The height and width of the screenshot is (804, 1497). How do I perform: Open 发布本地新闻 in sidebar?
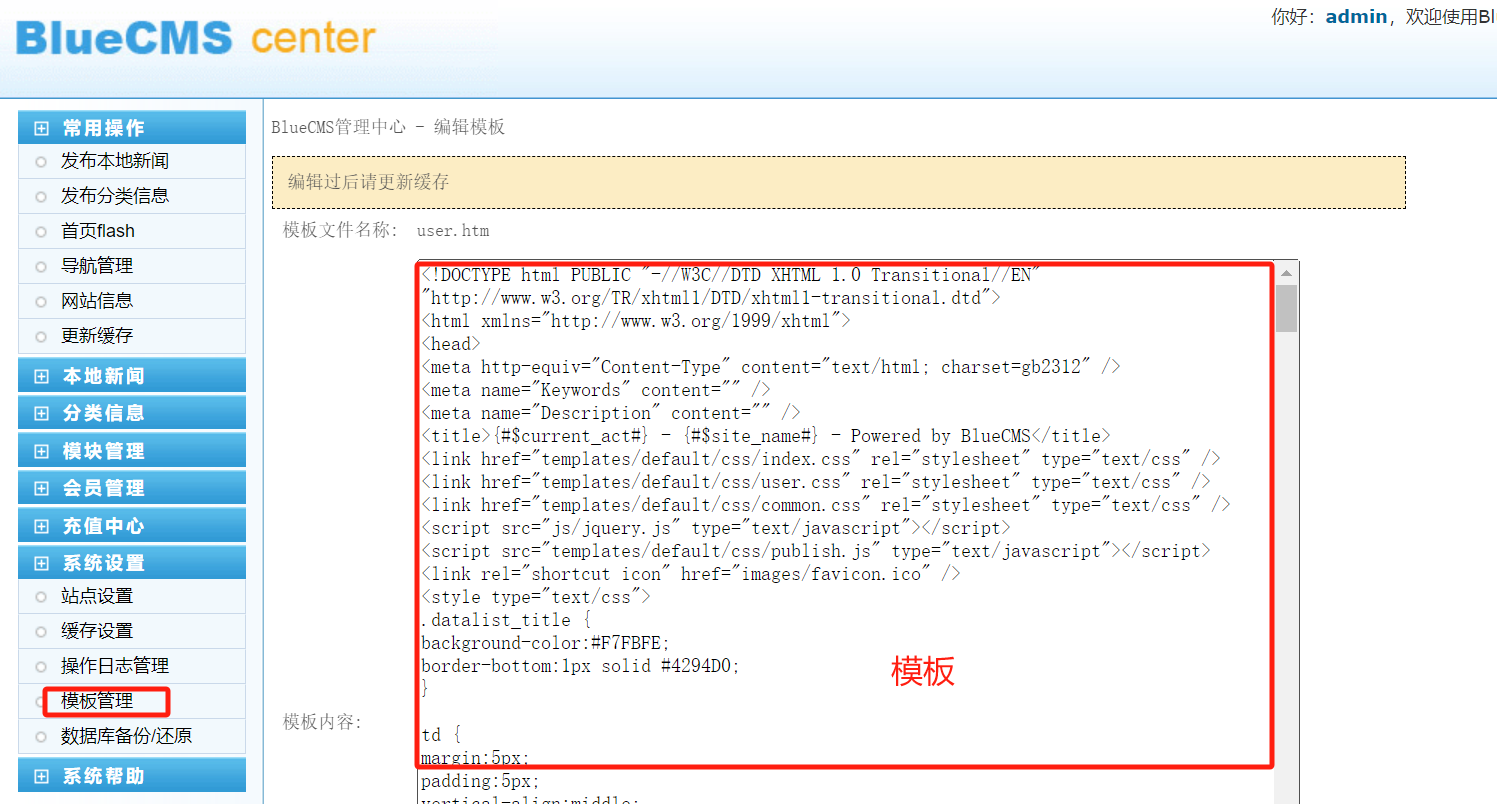pyautogui.click(x=114, y=161)
